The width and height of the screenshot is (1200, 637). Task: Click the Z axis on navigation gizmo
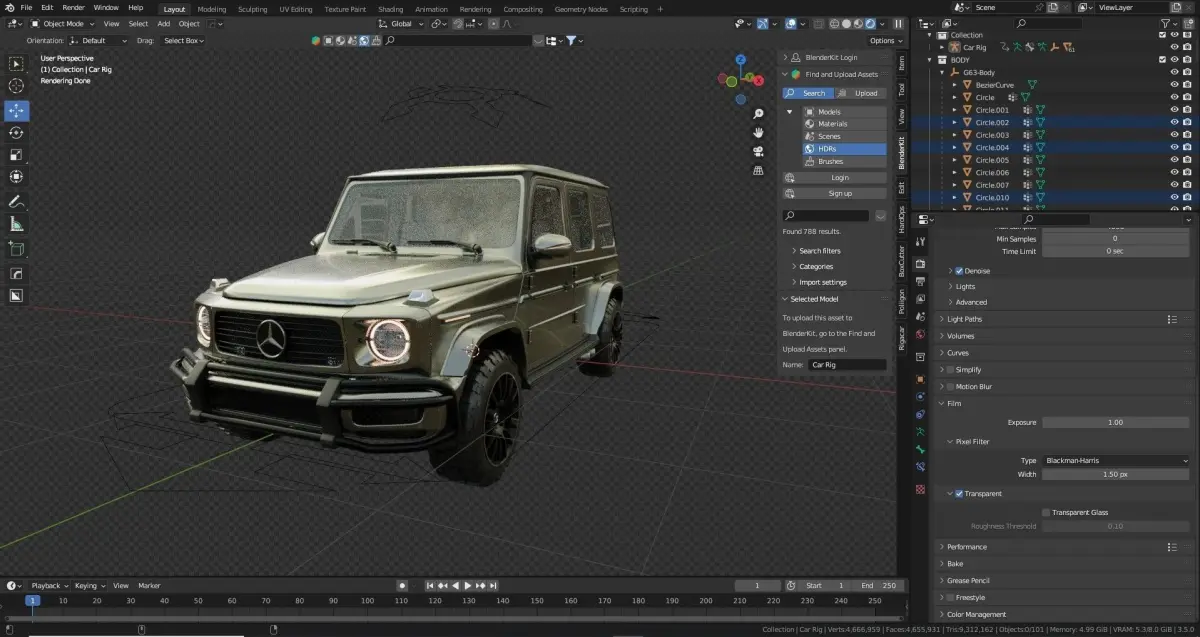click(x=741, y=60)
